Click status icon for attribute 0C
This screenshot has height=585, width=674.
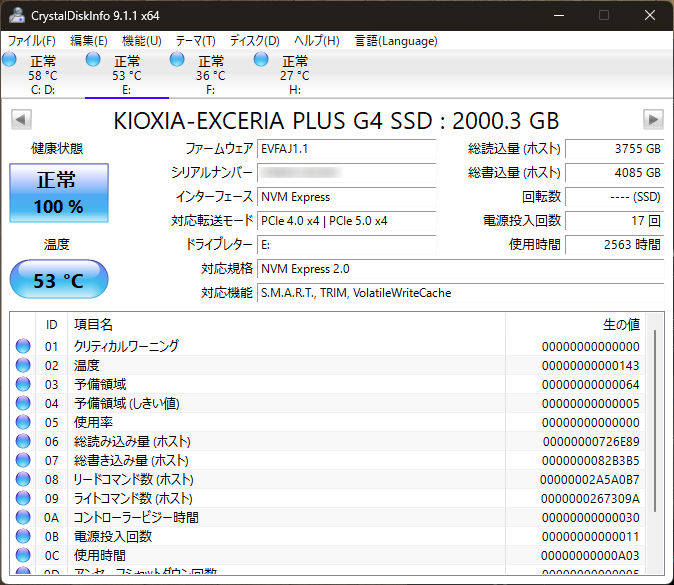click(x=23, y=555)
